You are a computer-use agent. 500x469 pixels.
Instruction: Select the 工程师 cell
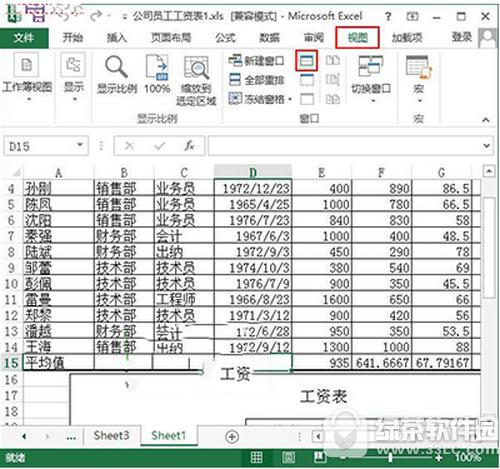tap(184, 300)
